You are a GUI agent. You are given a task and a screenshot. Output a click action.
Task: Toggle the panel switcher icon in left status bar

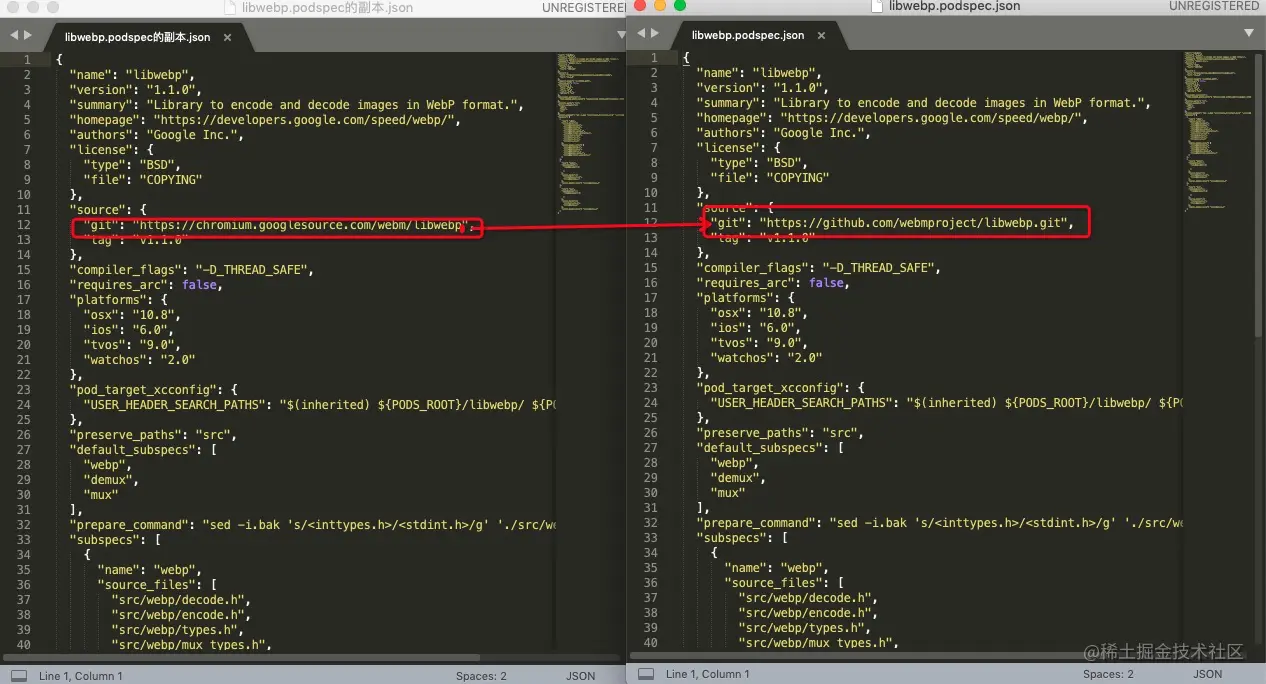(19, 676)
